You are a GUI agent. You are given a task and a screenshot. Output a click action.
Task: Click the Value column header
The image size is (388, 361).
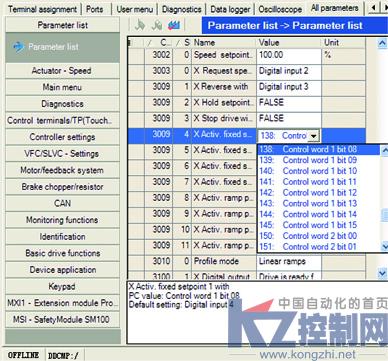(289, 43)
